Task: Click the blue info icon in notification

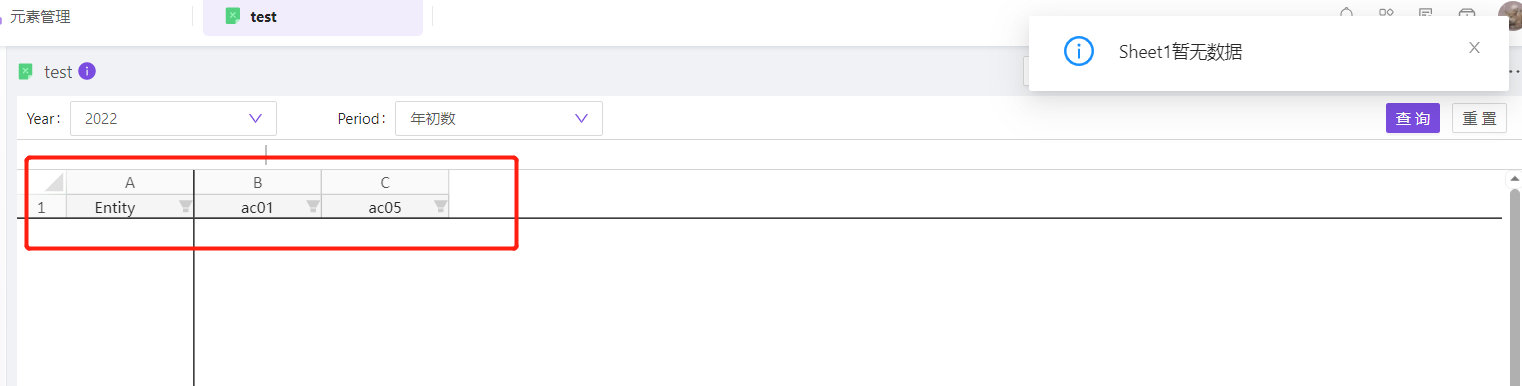Action: point(1079,52)
